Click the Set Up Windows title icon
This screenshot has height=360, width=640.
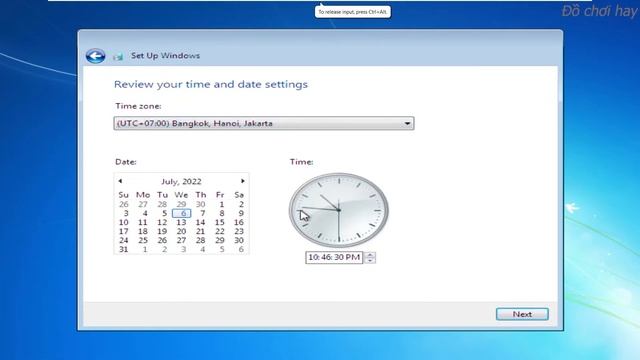coord(118,56)
